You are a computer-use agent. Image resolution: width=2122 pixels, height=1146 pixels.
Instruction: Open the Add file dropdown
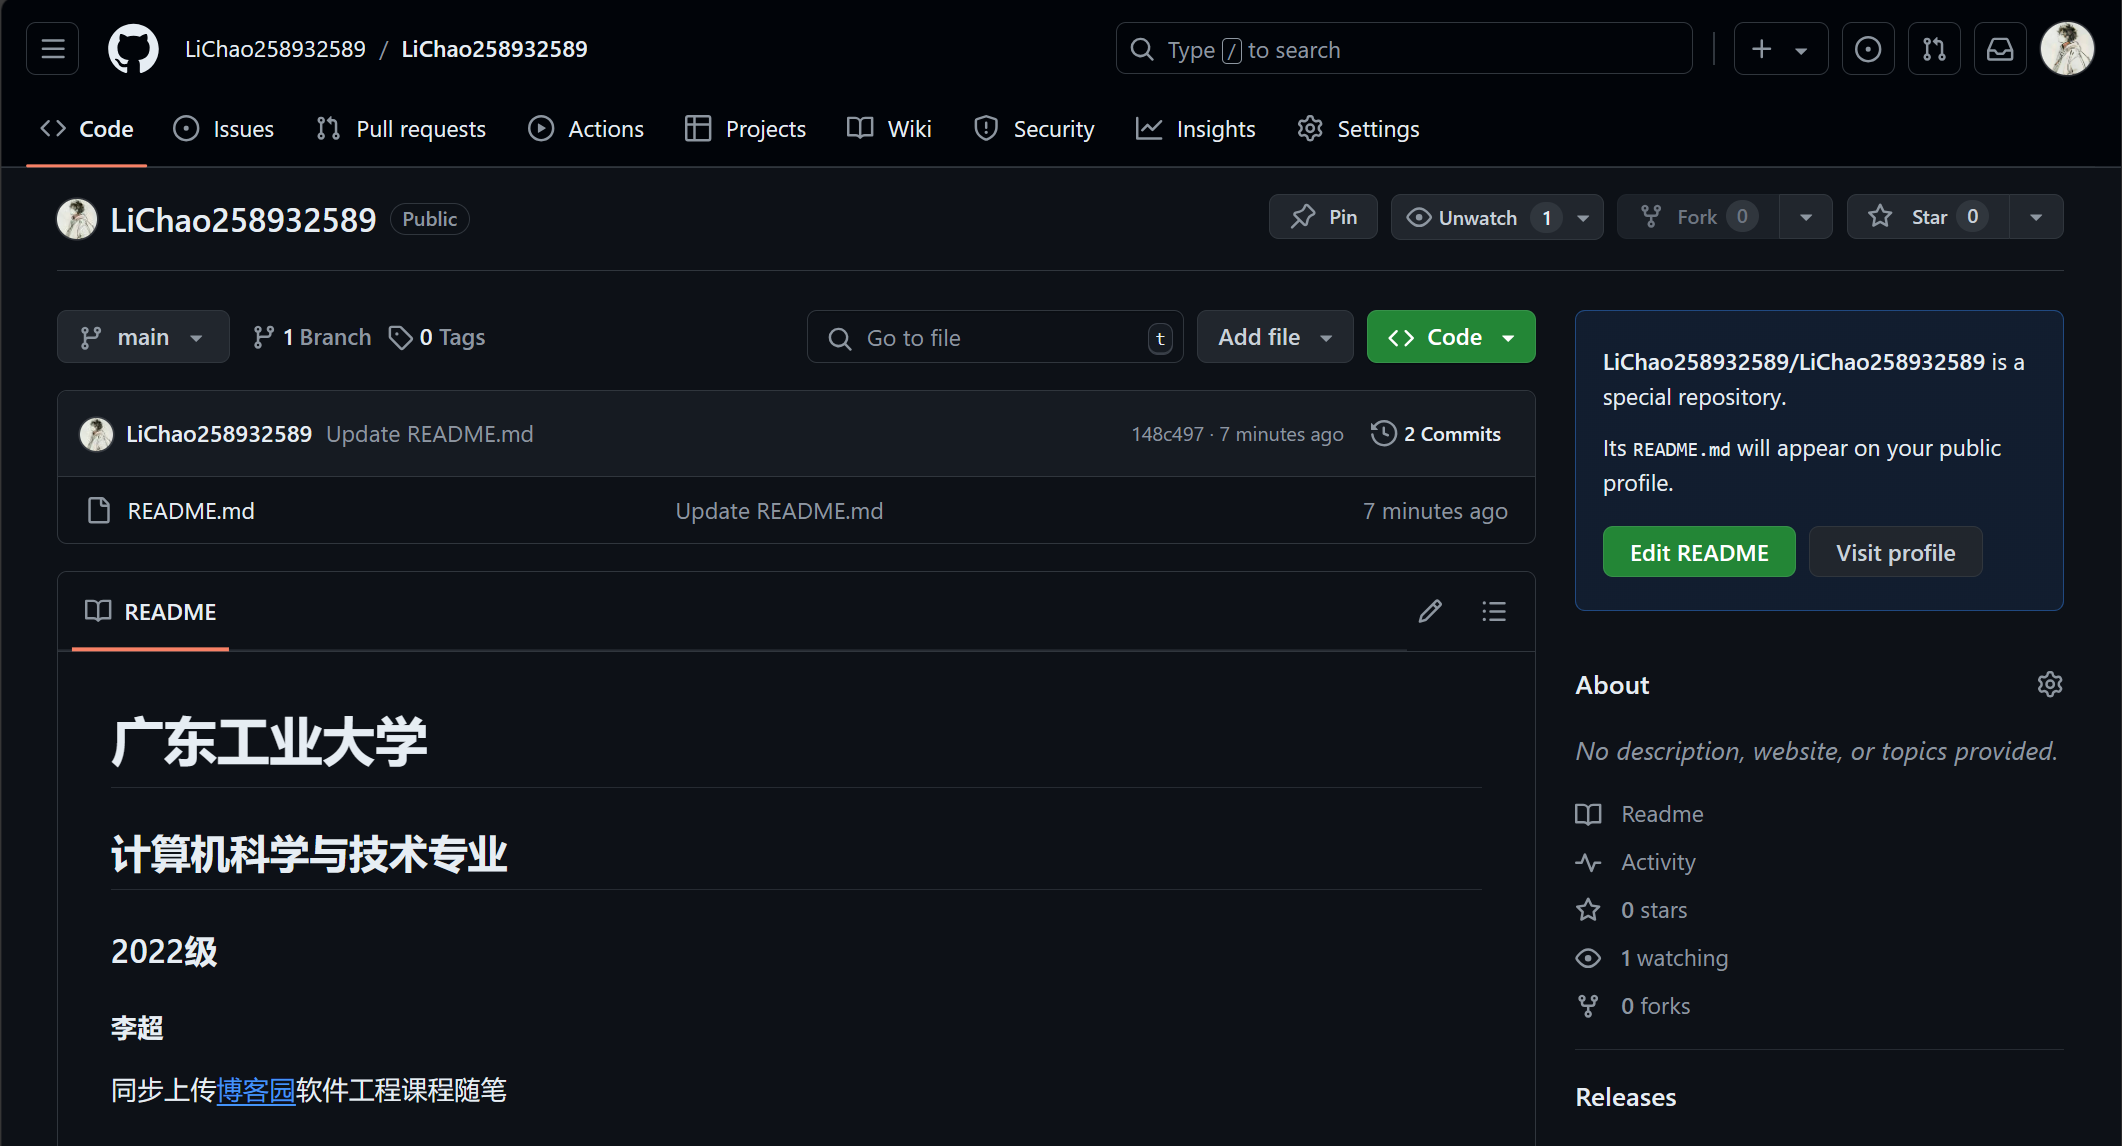click(x=1274, y=337)
